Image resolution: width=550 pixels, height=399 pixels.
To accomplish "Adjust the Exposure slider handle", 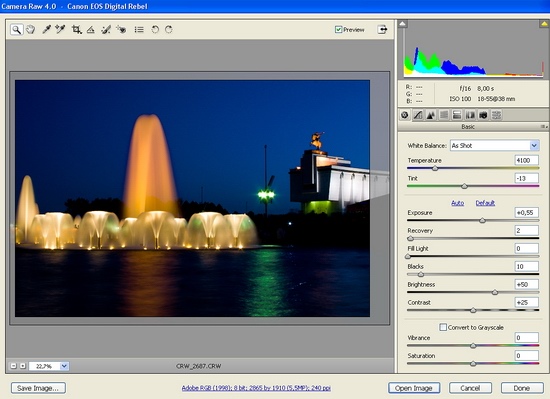I will tap(482, 221).
